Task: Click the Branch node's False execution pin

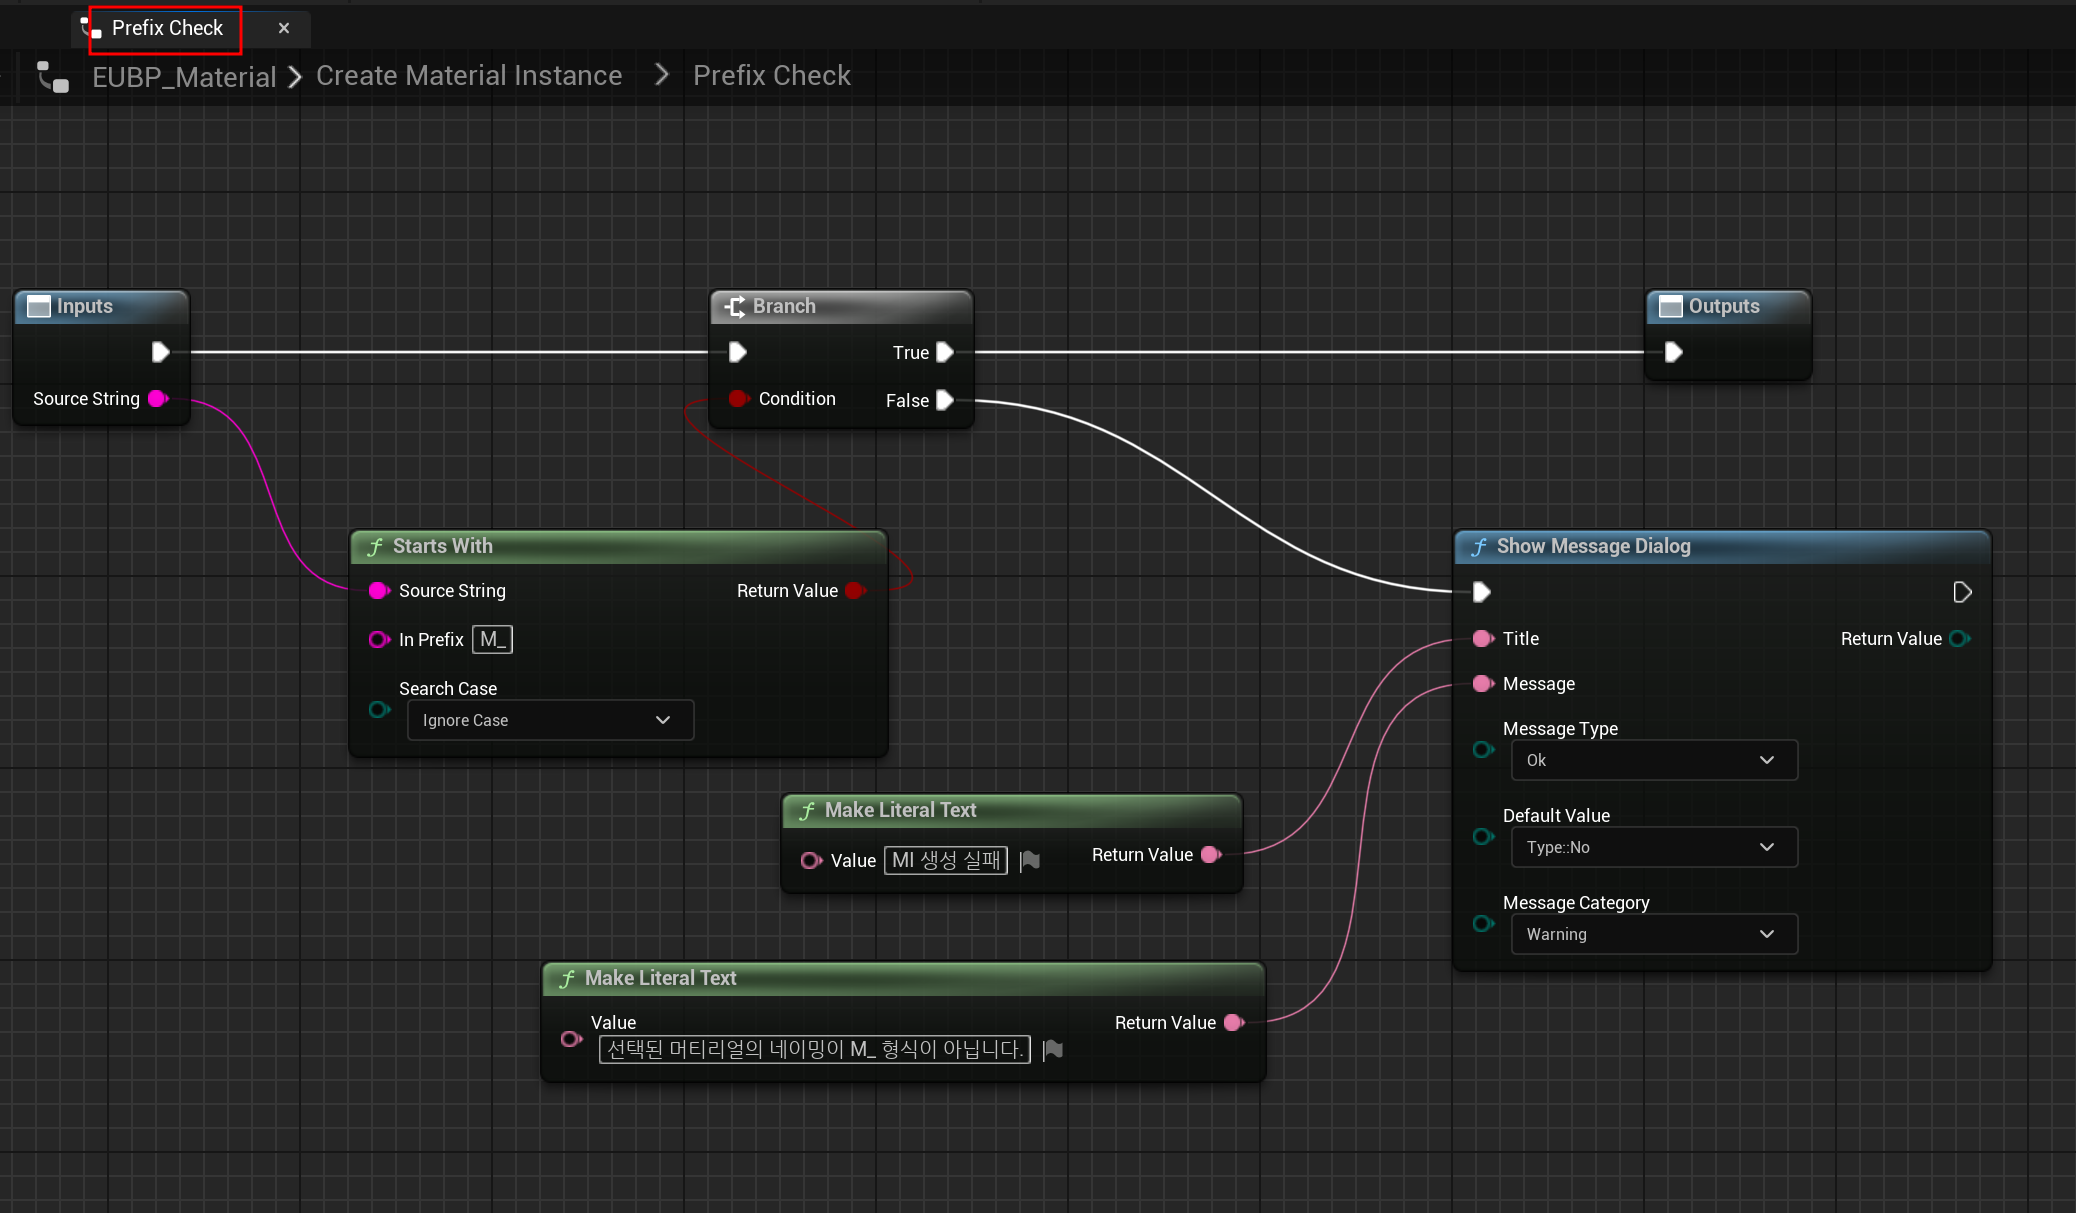Action: [944, 400]
